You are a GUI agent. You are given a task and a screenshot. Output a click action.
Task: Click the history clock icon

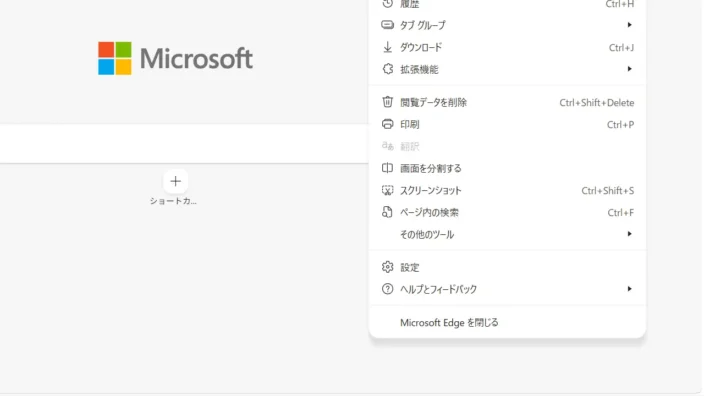(387, 4)
